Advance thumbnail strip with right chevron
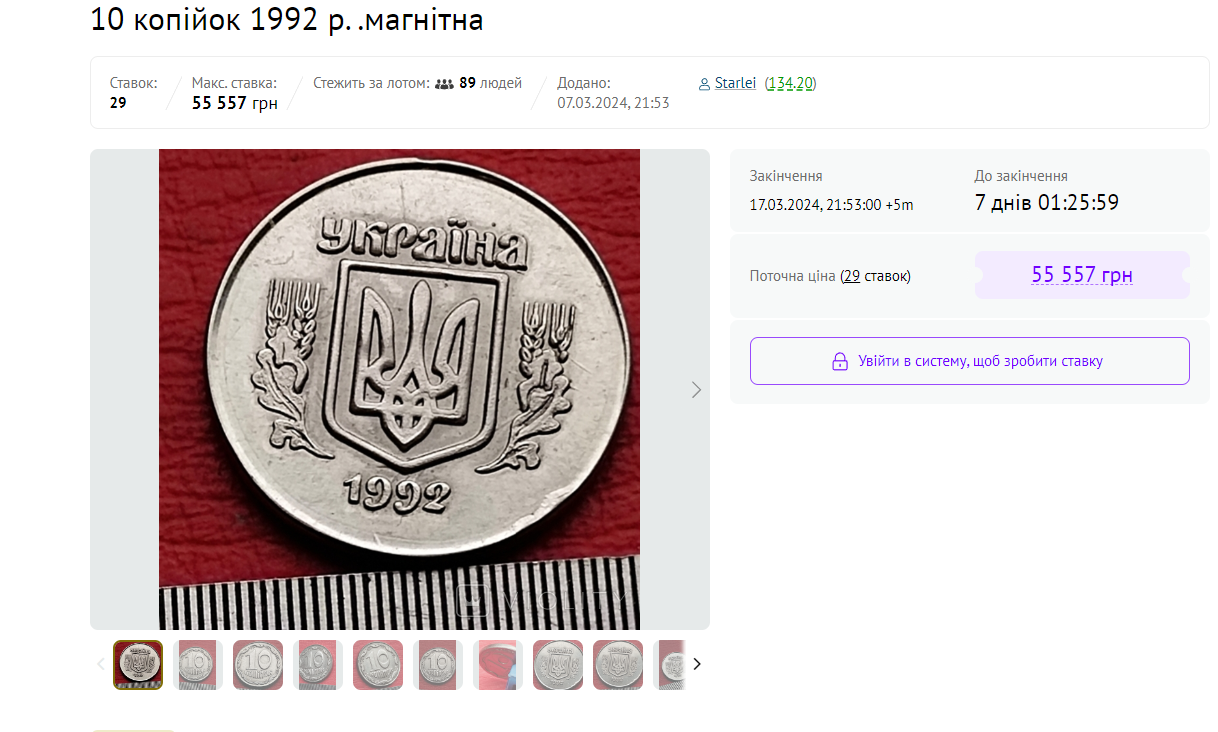This screenshot has height=732, width=1218. pos(697,664)
